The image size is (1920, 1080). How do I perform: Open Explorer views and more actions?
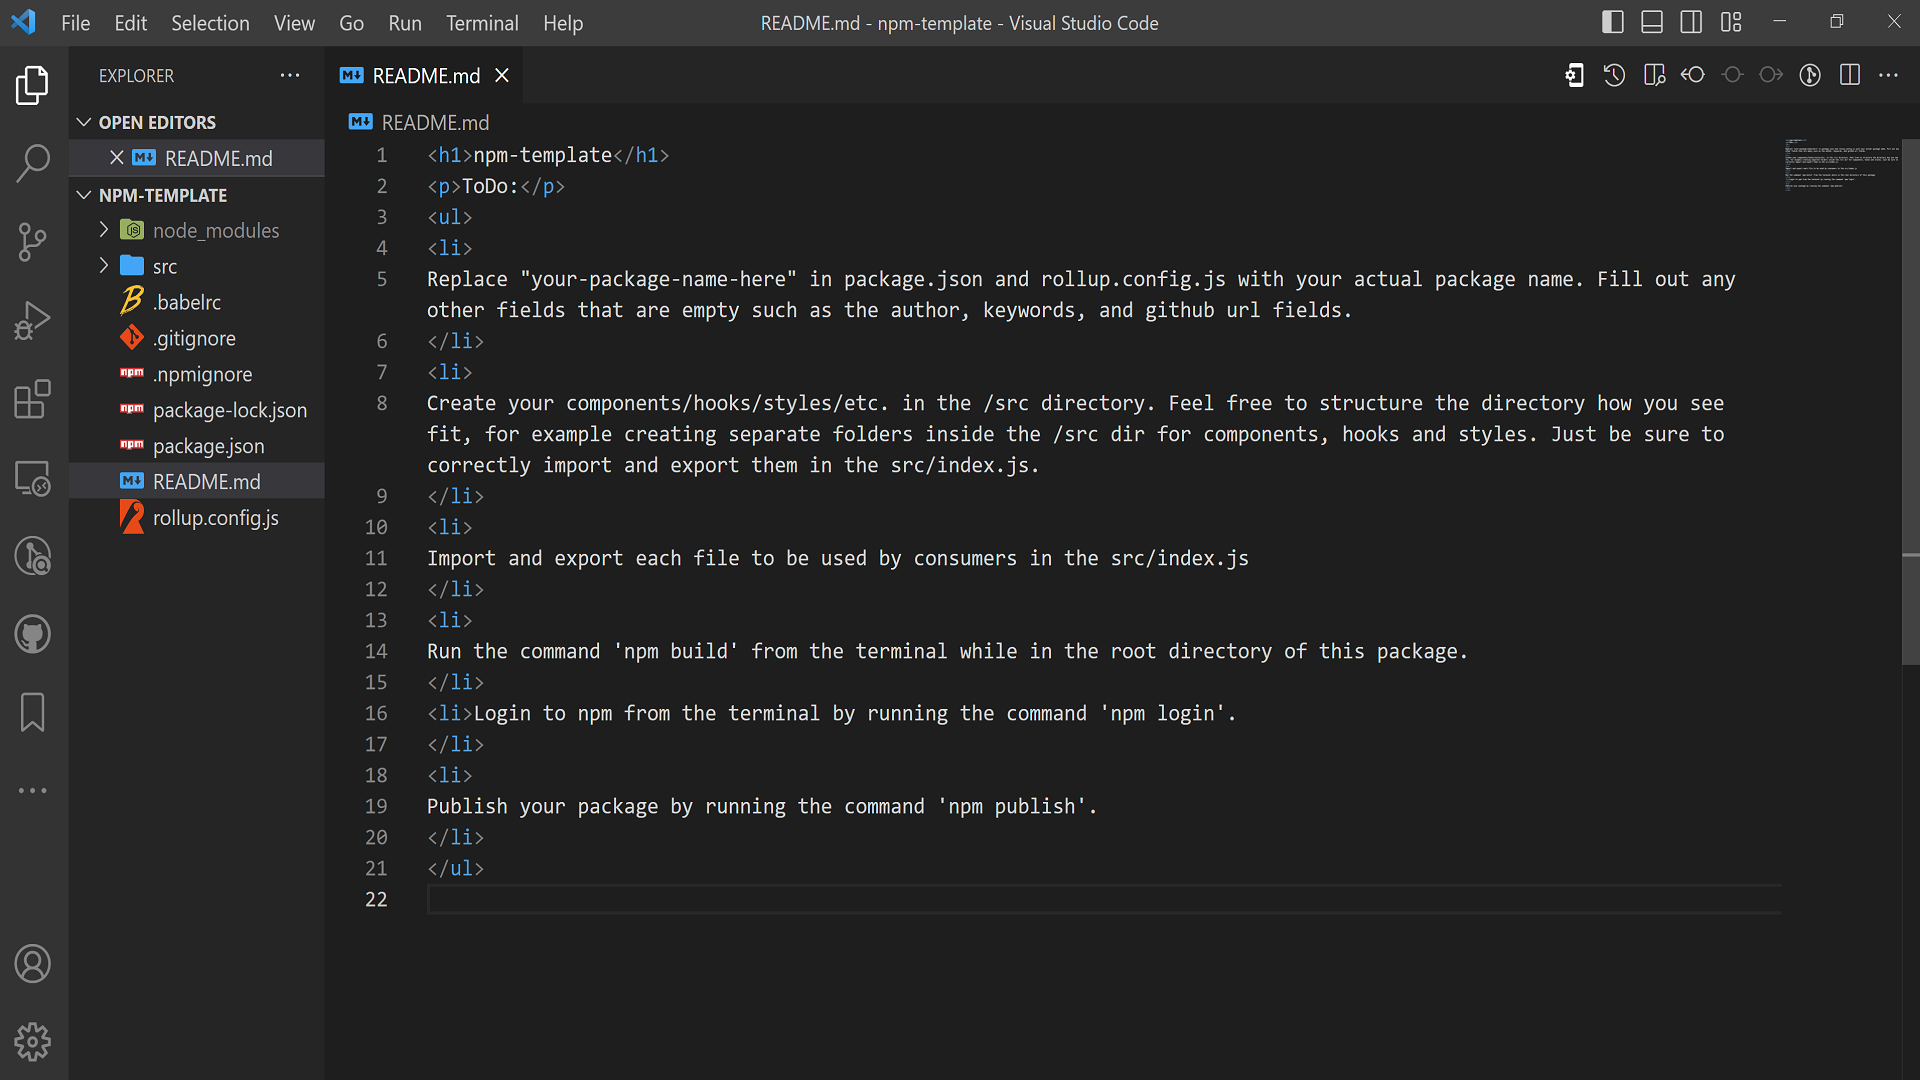click(x=290, y=75)
